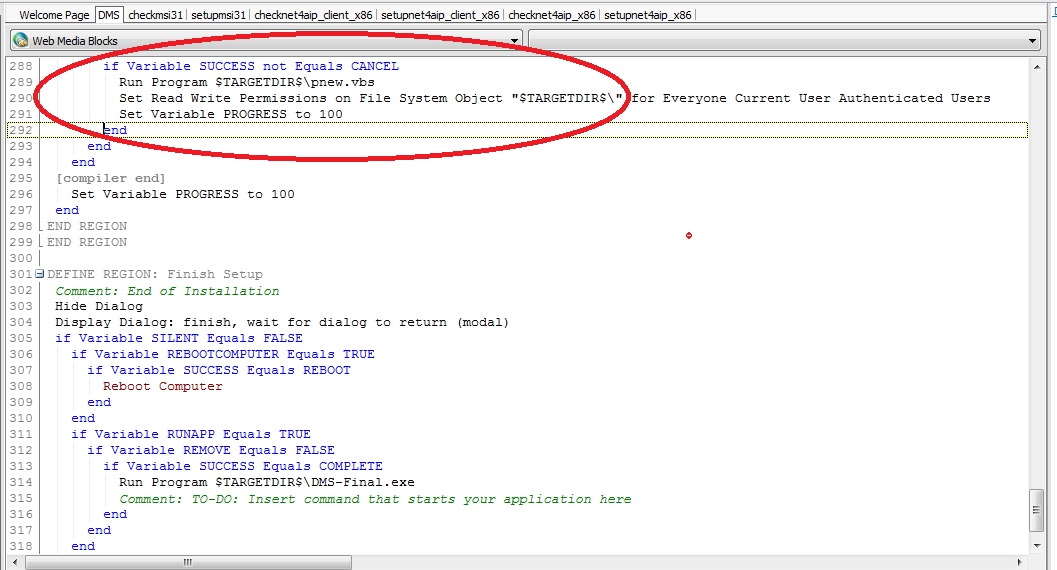The height and width of the screenshot is (570, 1057).
Task: Click the [compiler end] line
Action: (111, 178)
